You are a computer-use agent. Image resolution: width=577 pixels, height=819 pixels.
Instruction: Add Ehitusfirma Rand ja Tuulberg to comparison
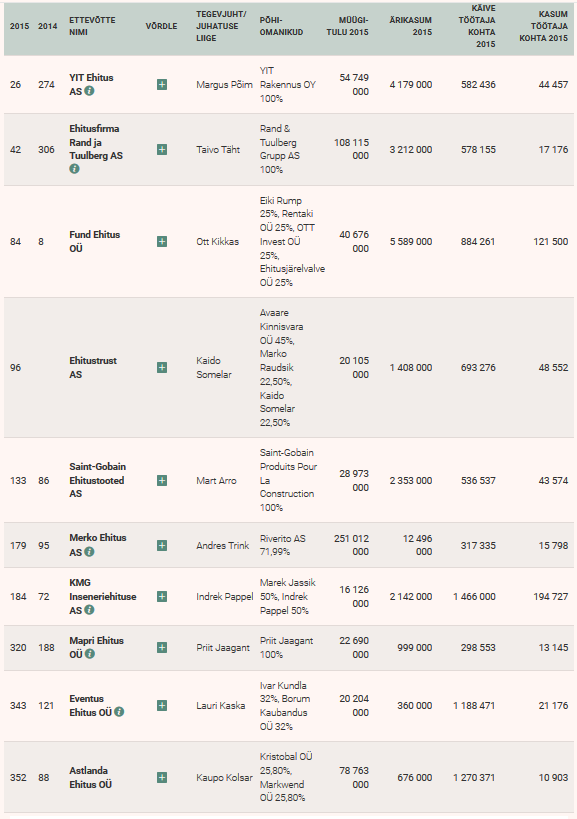pos(162,149)
